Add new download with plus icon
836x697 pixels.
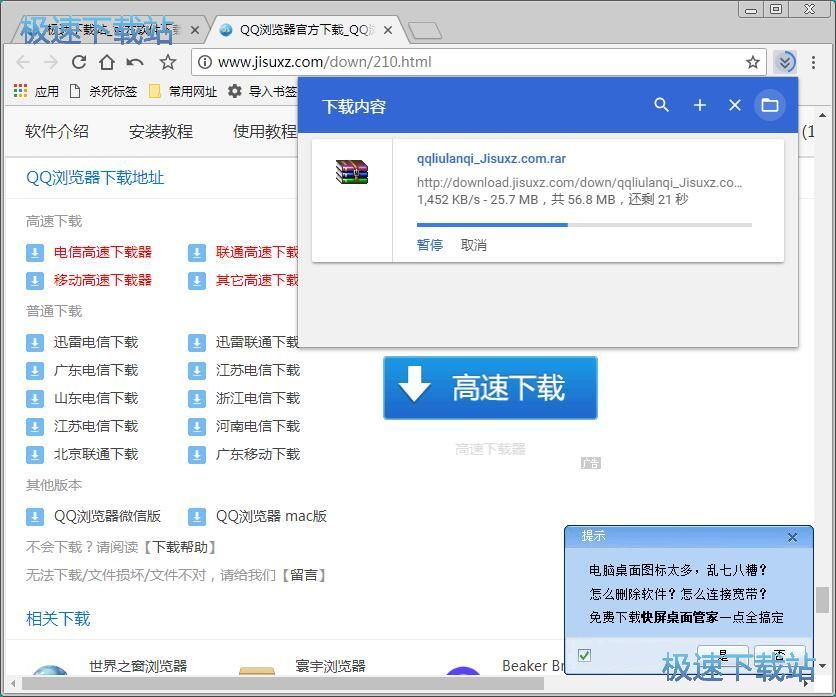tap(700, 105)
